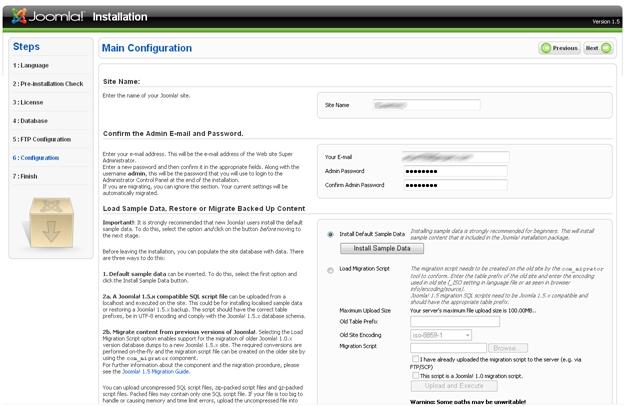
Task: Focus the Site Name input field
Action: 427,105
